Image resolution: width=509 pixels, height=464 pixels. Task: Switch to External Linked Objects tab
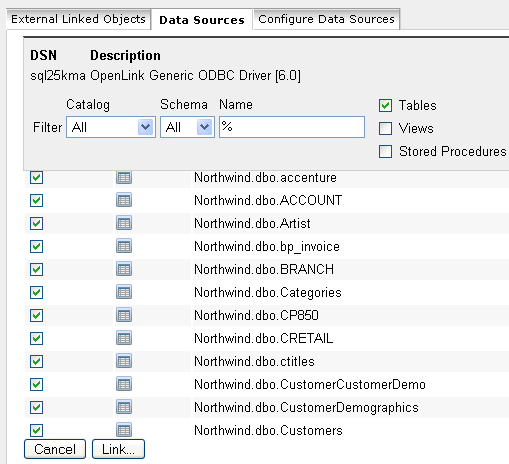(78, 19)
